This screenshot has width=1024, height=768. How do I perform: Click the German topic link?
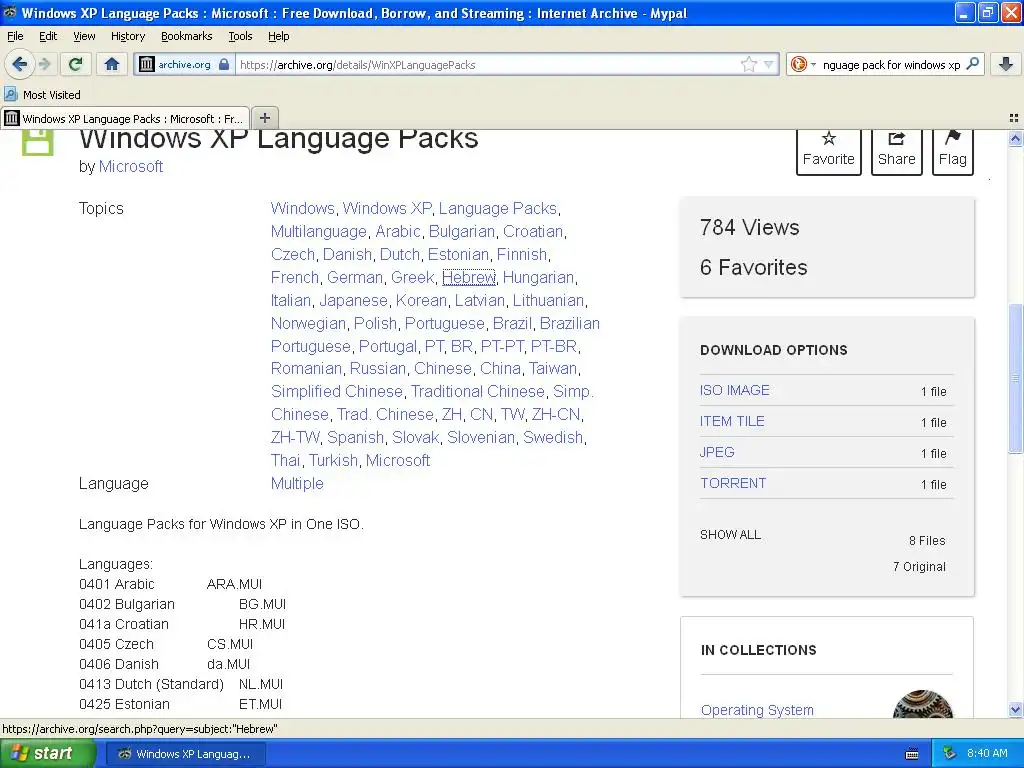(x=355, y=278)
